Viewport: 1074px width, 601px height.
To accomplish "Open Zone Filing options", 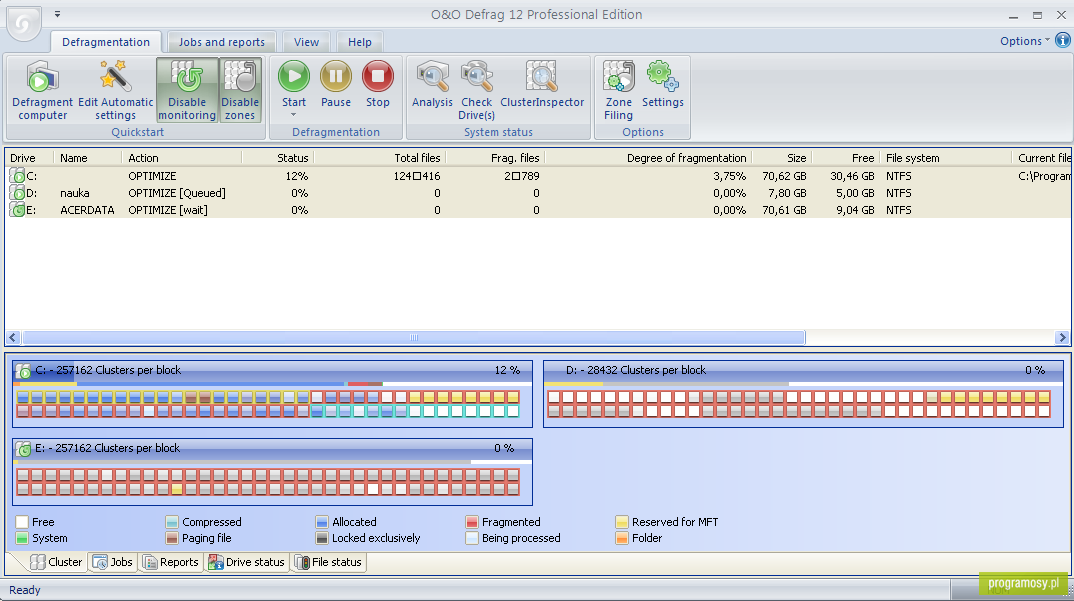I will 619,90.
